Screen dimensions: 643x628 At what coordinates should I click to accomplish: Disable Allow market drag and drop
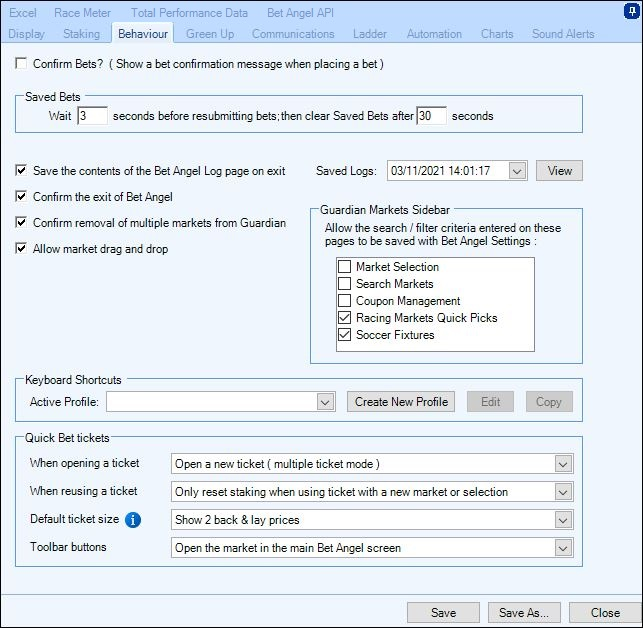[21, 248]
